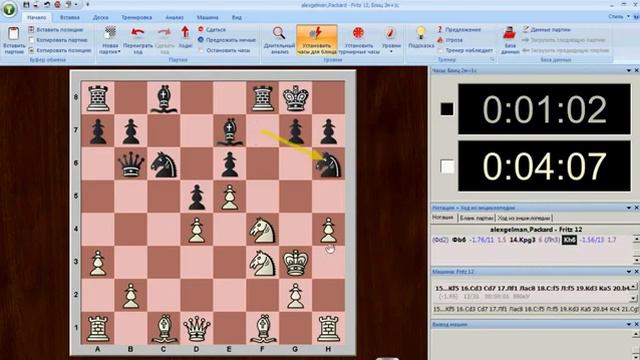Open База данных database icon

coord(510,40)
